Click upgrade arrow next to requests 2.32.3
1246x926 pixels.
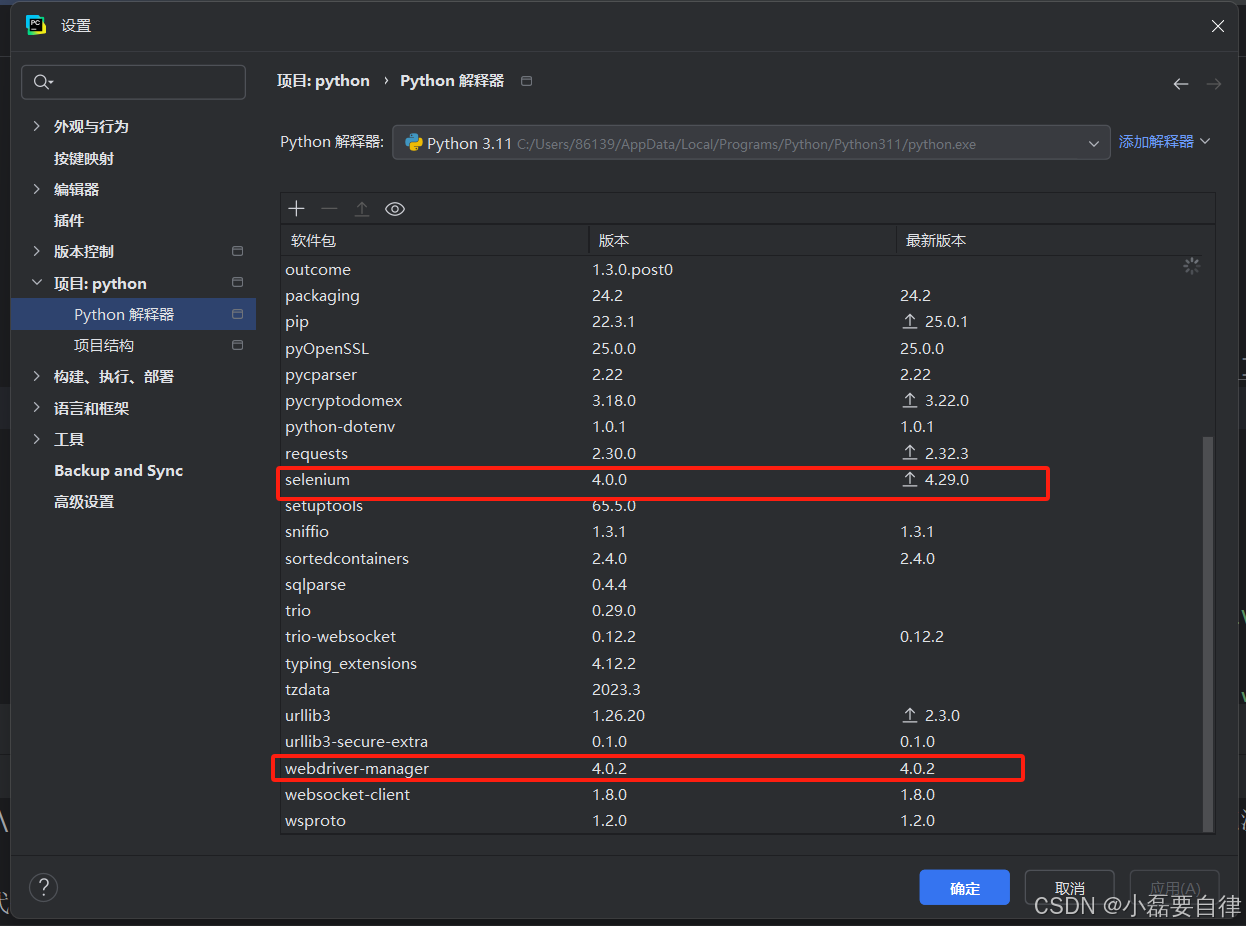[910, 453]
